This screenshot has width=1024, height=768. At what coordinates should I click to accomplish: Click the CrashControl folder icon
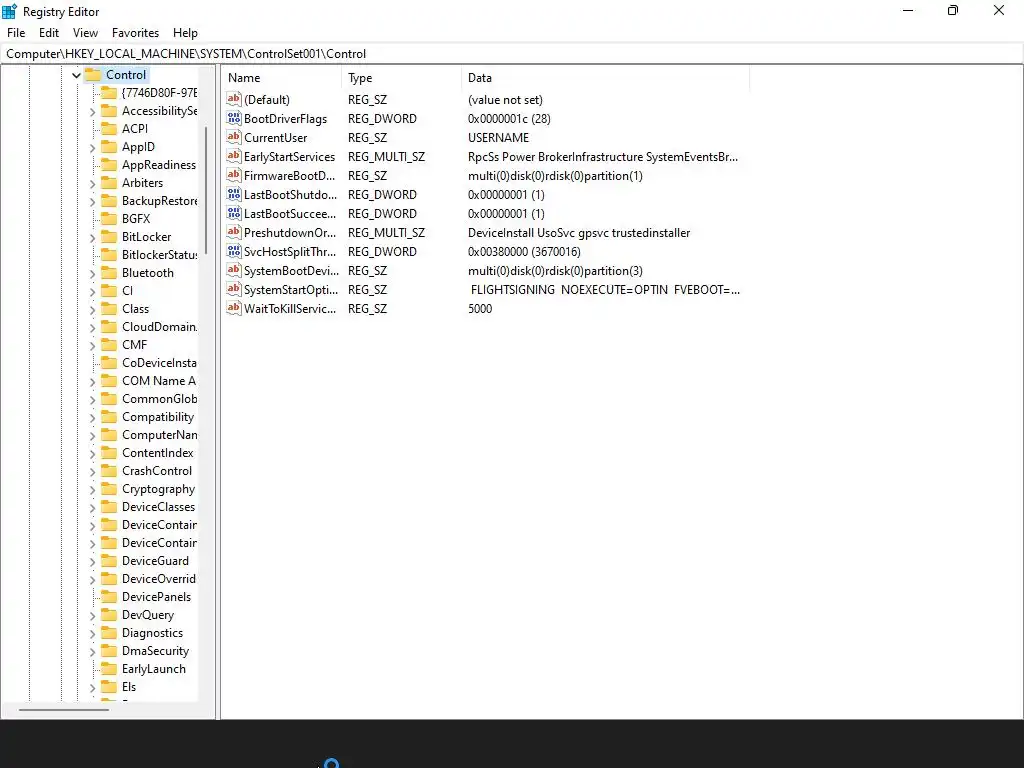click(x=109, y=470)
